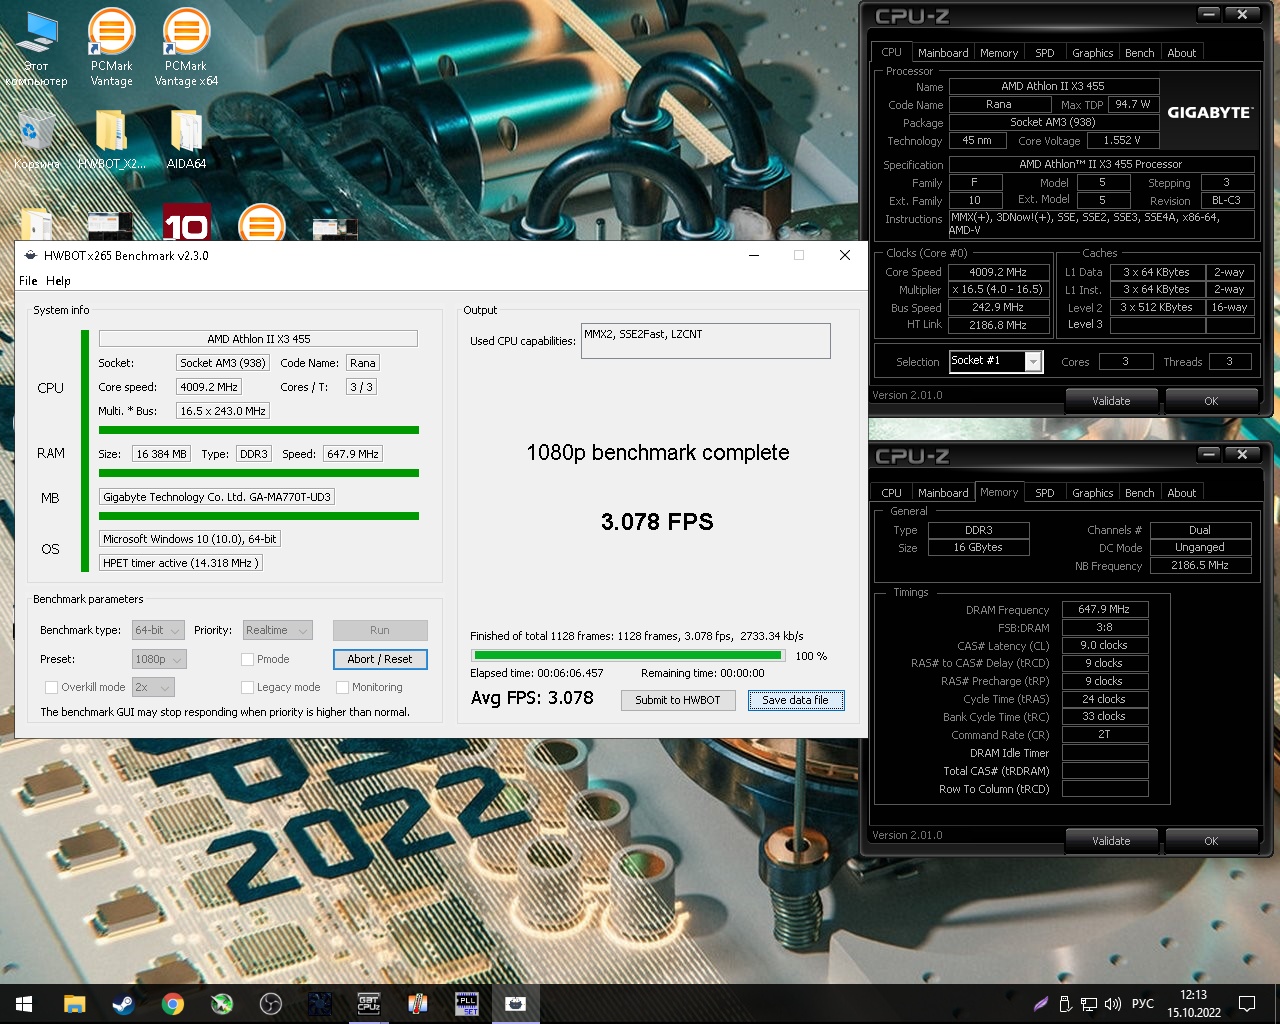1280x1024 pixels.
Task: Open the dark blue fan taskbar icon
Action: click(320, 1004)
